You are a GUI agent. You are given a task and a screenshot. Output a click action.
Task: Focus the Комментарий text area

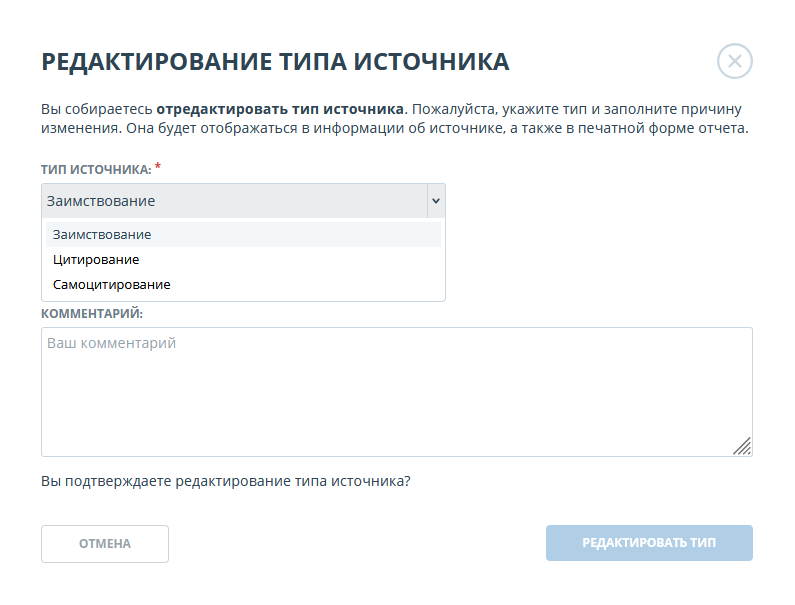click(396, 391)
